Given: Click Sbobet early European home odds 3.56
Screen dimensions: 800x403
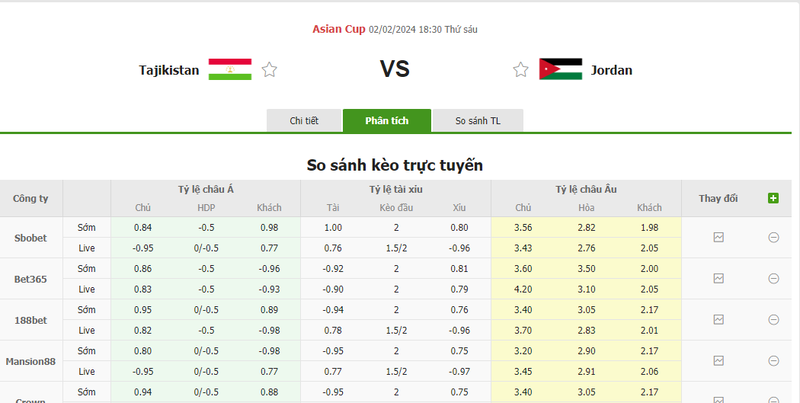Looking at the screenshot, I should [x=523, y=228].
